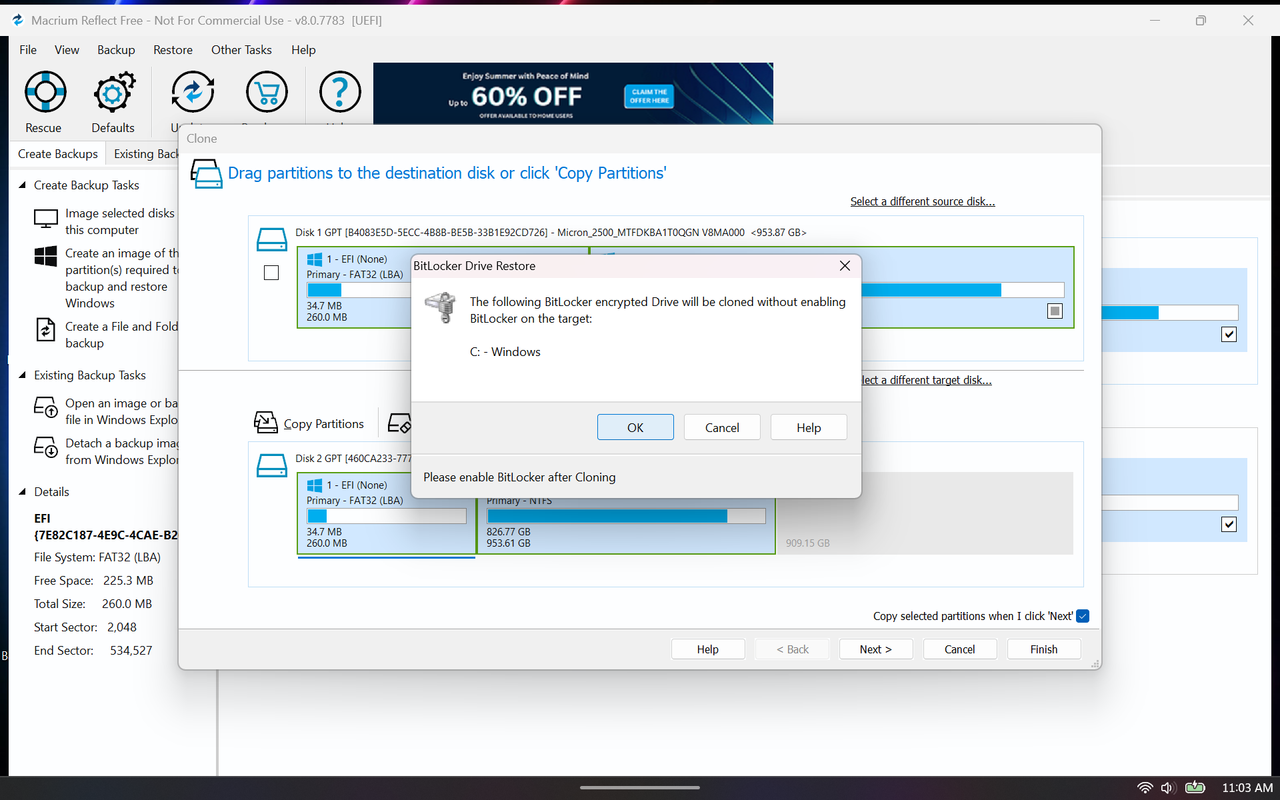This screenshot has height=800, width=1280.
Task: Click Help in BitLocker Drive Restore dialog
Action: pos(809,427)
